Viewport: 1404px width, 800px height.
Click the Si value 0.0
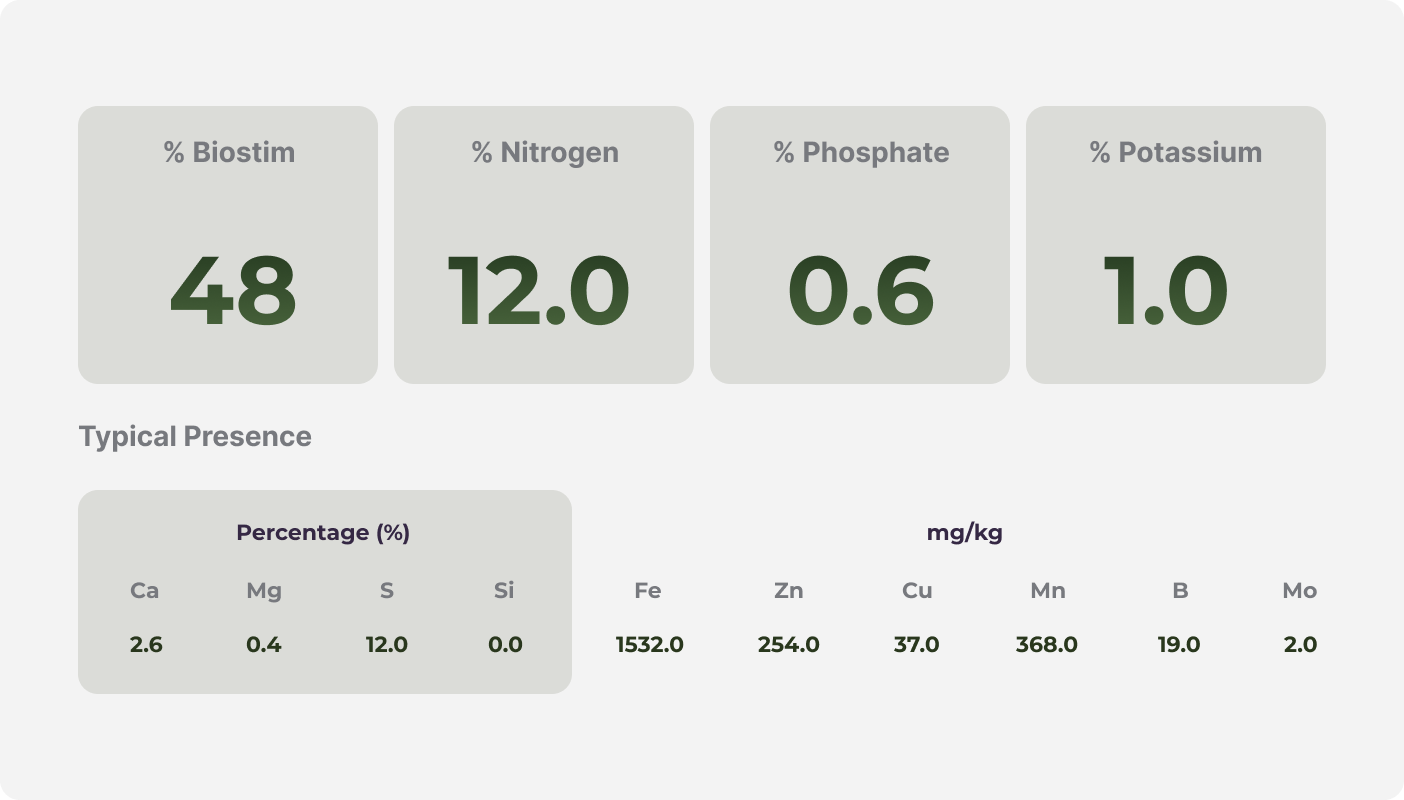[505, 645]
